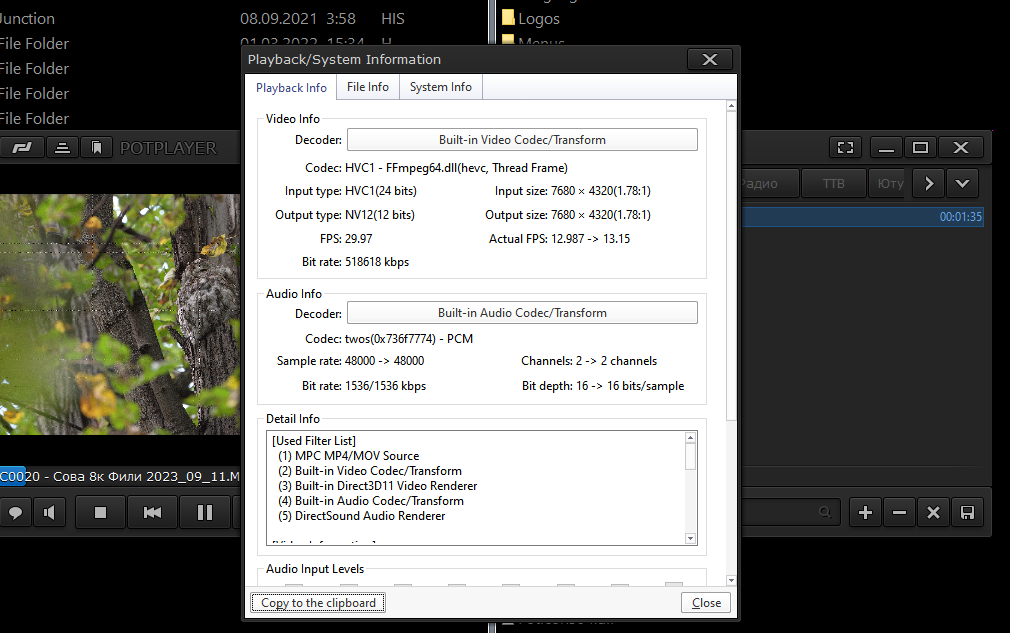Click the Built-in Video Codec/Transform decoder button
Screen dimensions: 1010x633
[522, 140]
